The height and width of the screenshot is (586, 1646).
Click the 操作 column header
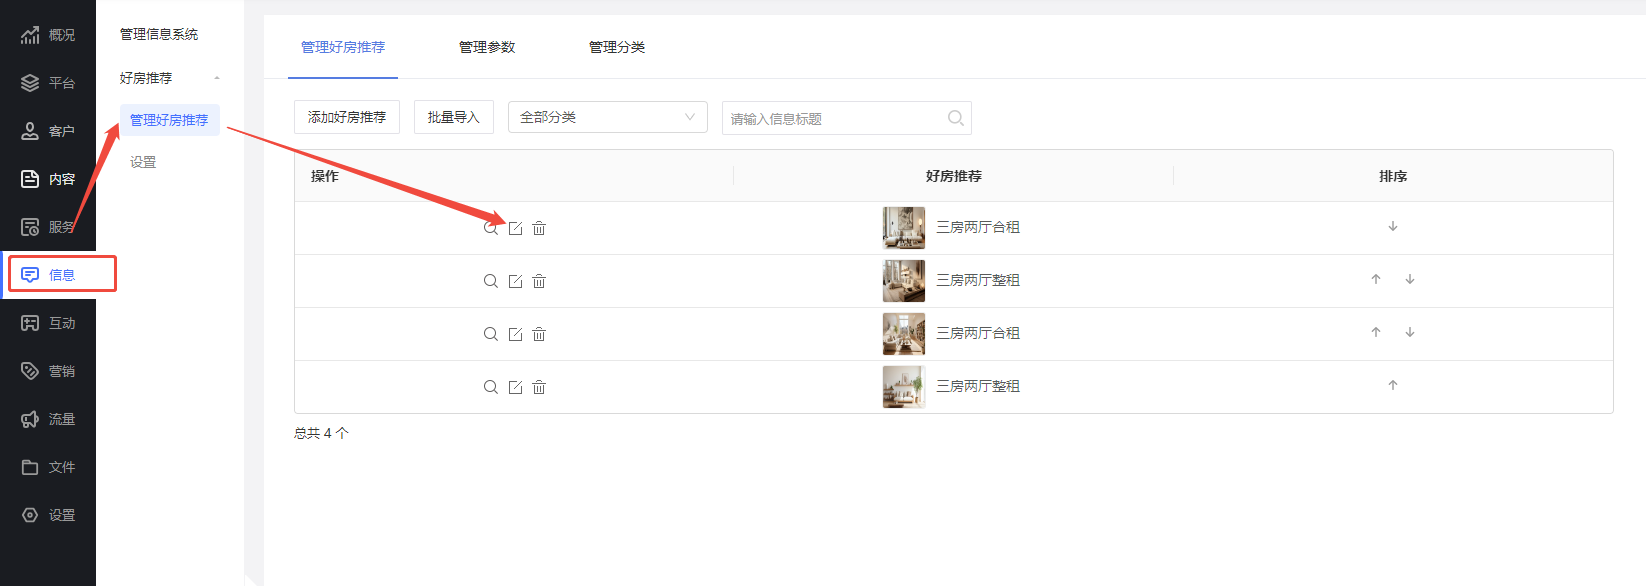click(325, 176)
